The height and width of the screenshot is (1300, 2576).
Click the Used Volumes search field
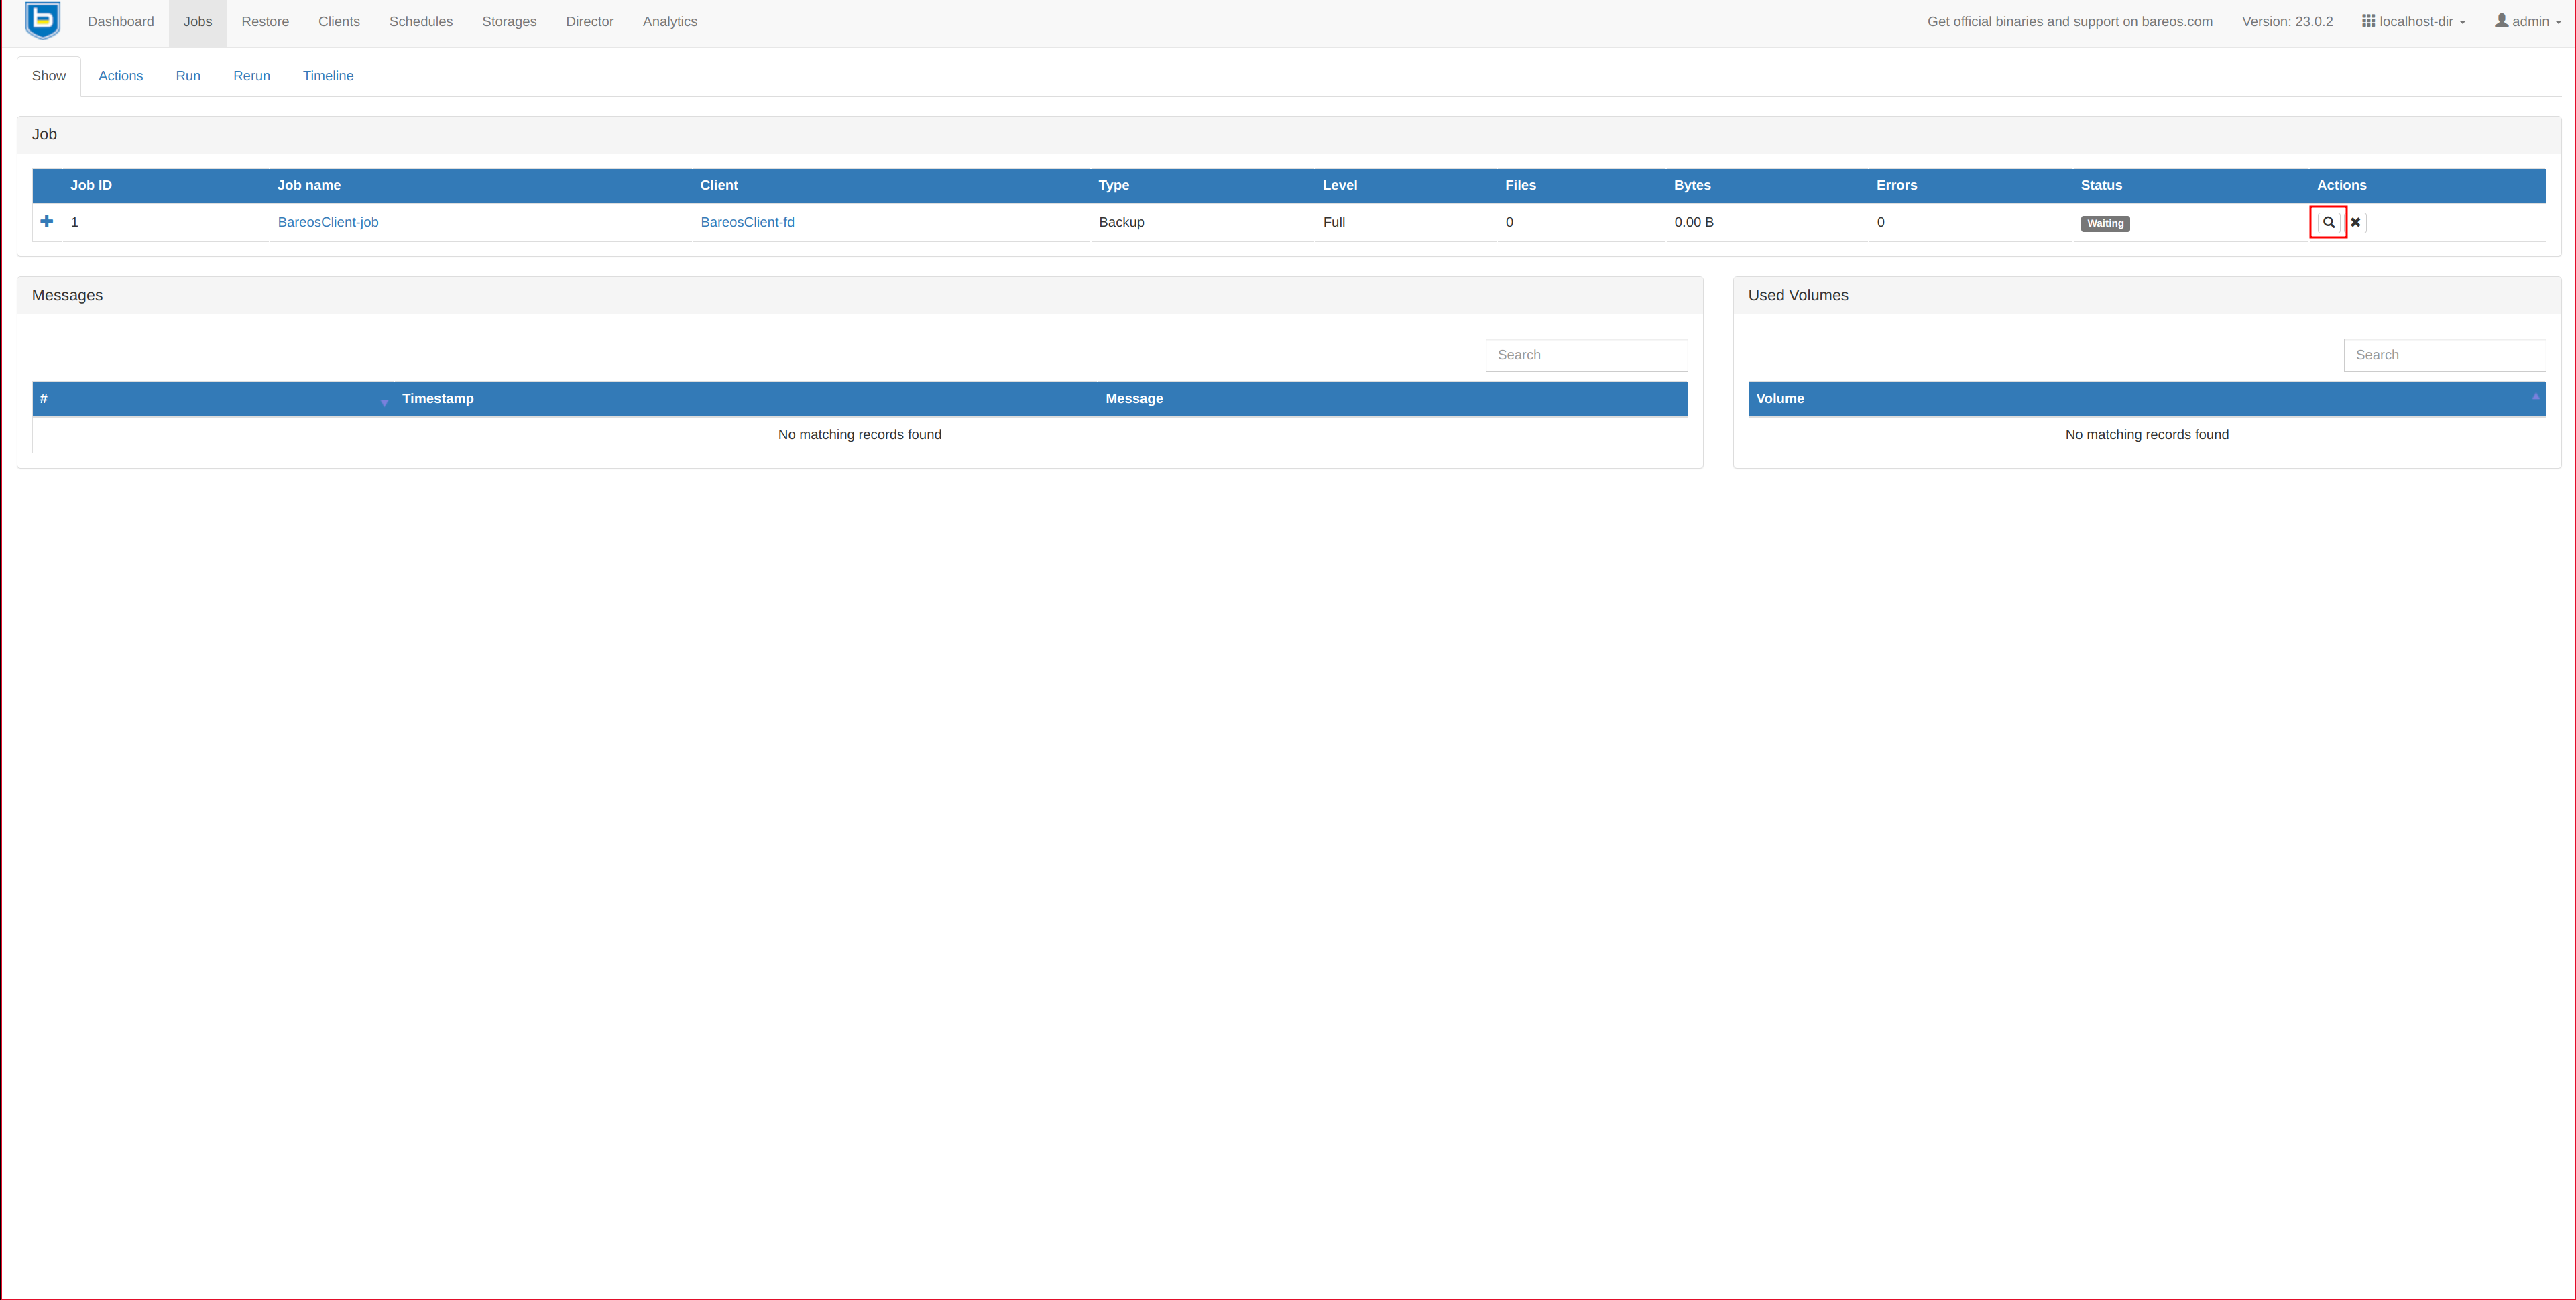pos(2444,355)
